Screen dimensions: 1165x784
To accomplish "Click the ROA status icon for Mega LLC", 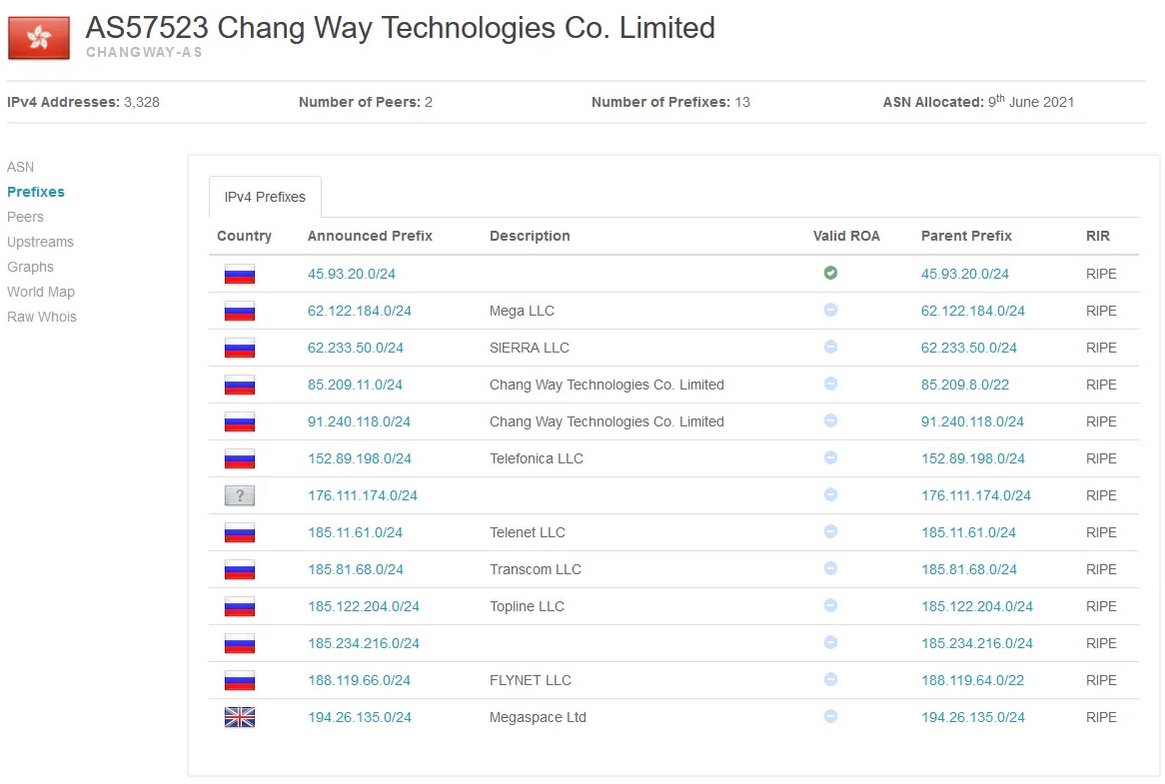I will 830,310.
